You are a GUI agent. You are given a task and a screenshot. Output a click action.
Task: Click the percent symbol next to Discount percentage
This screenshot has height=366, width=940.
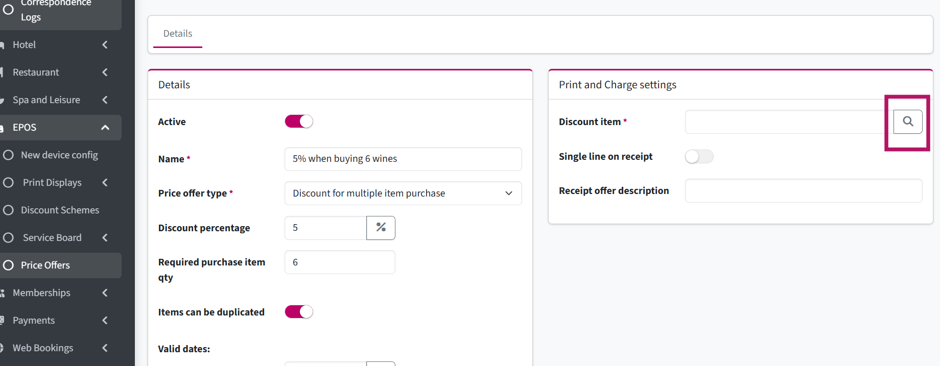pyautogui.click(x=381, y=228)
